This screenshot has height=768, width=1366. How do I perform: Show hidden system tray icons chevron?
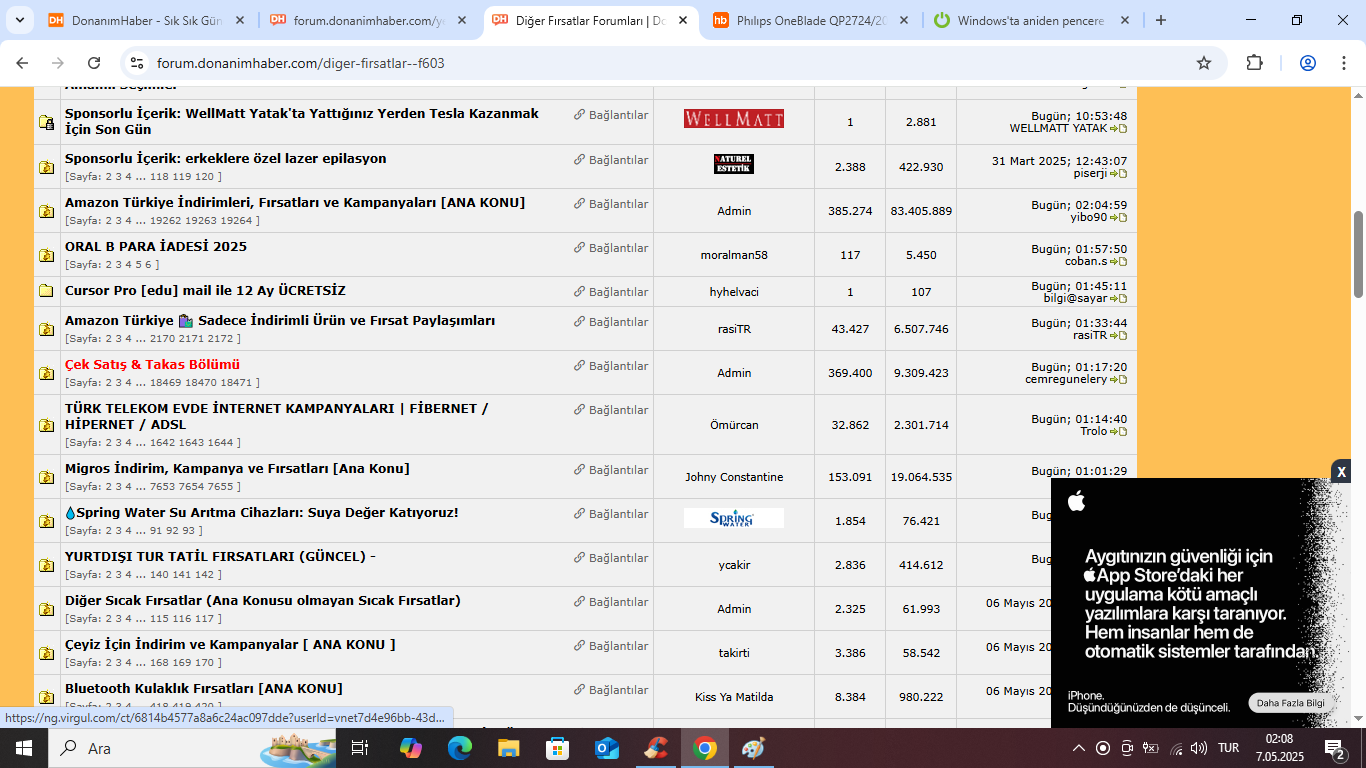(x=1079, y=748)
